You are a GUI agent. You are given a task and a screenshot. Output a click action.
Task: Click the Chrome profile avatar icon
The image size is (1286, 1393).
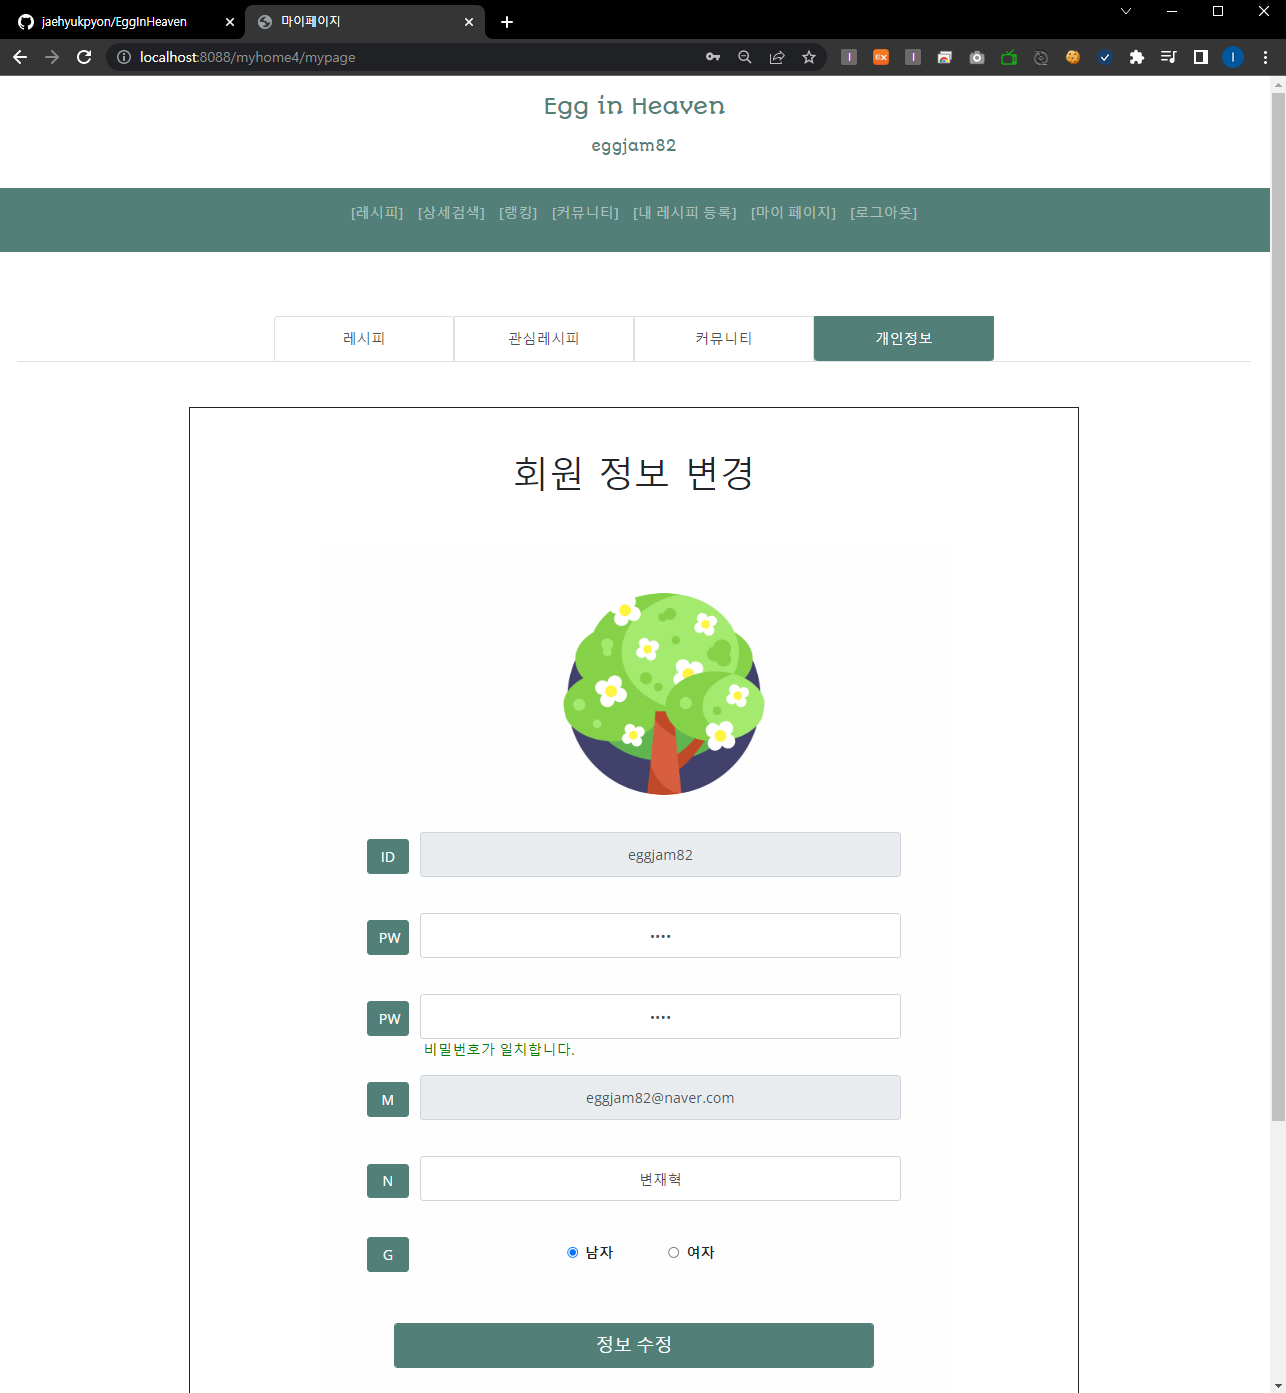[1233, 57]
